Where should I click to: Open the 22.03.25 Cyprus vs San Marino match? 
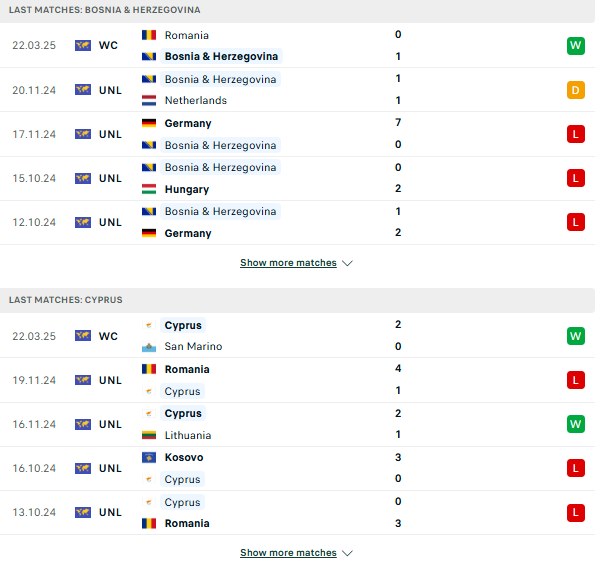tap(297, 336)
